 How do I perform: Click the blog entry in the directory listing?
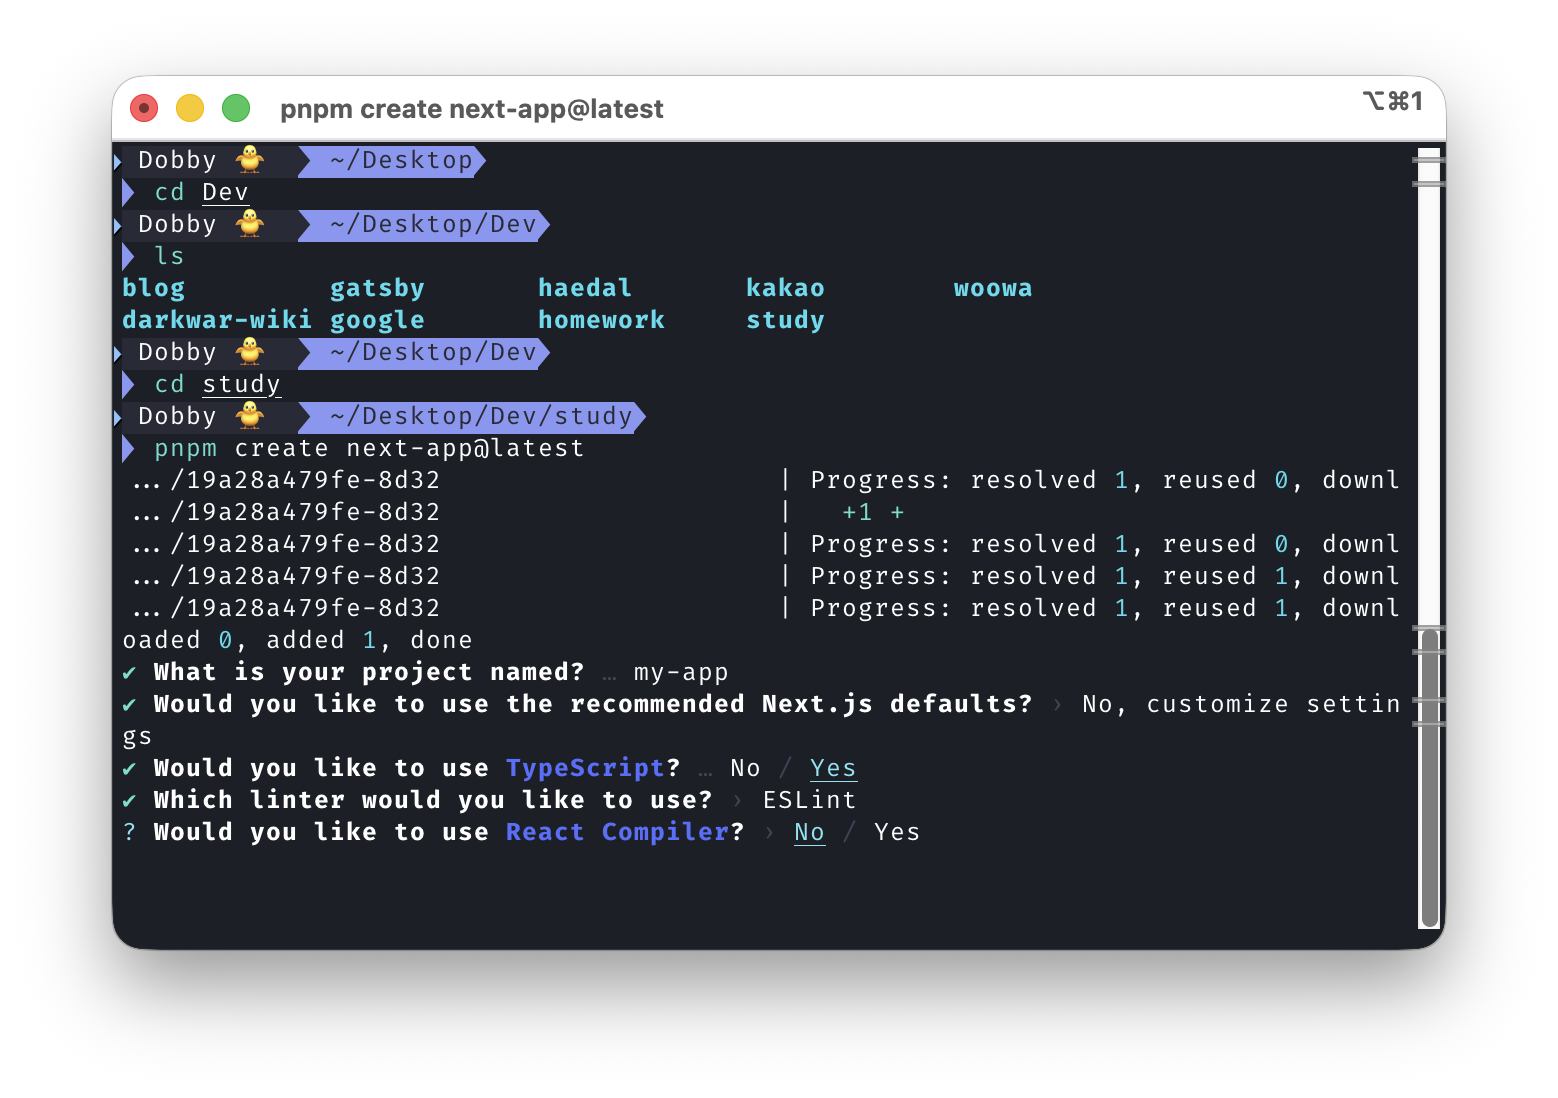[153, 287]
